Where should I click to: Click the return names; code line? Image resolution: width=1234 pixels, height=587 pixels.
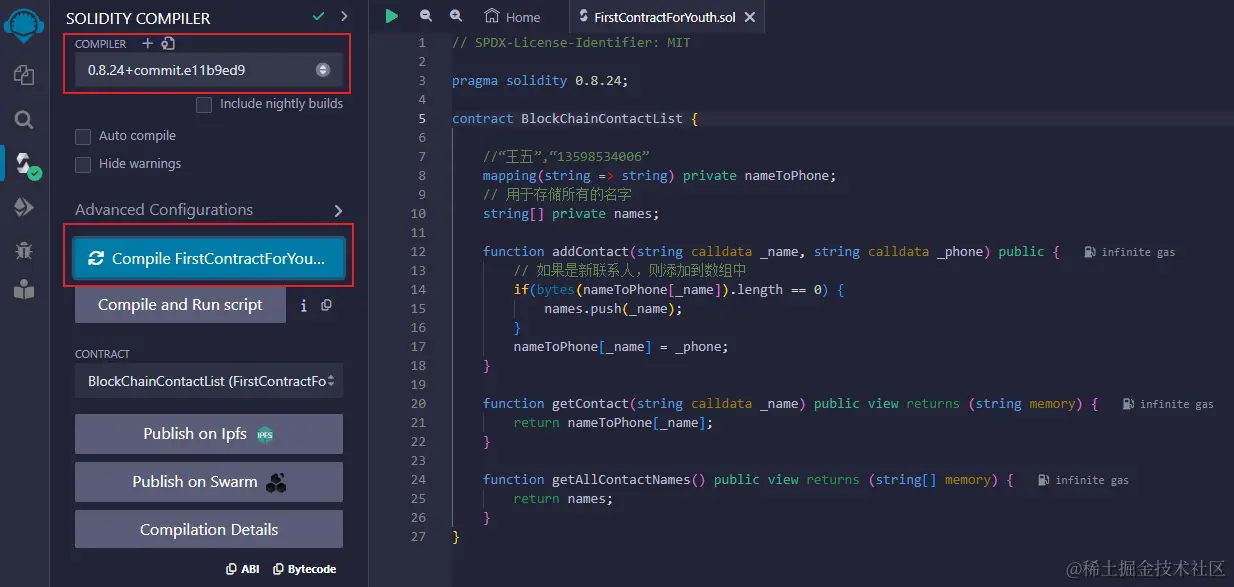(x=563, y=499)
